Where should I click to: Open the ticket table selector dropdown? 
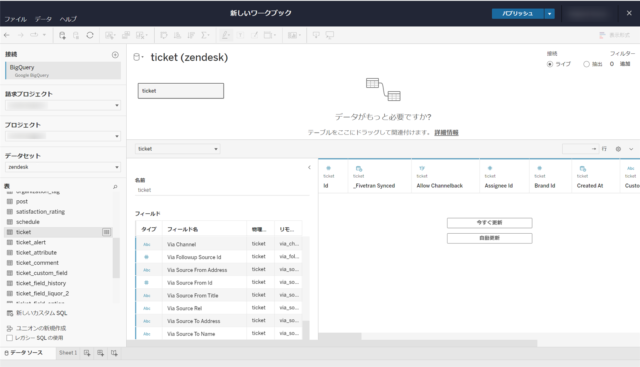click(x=178, y=149)
